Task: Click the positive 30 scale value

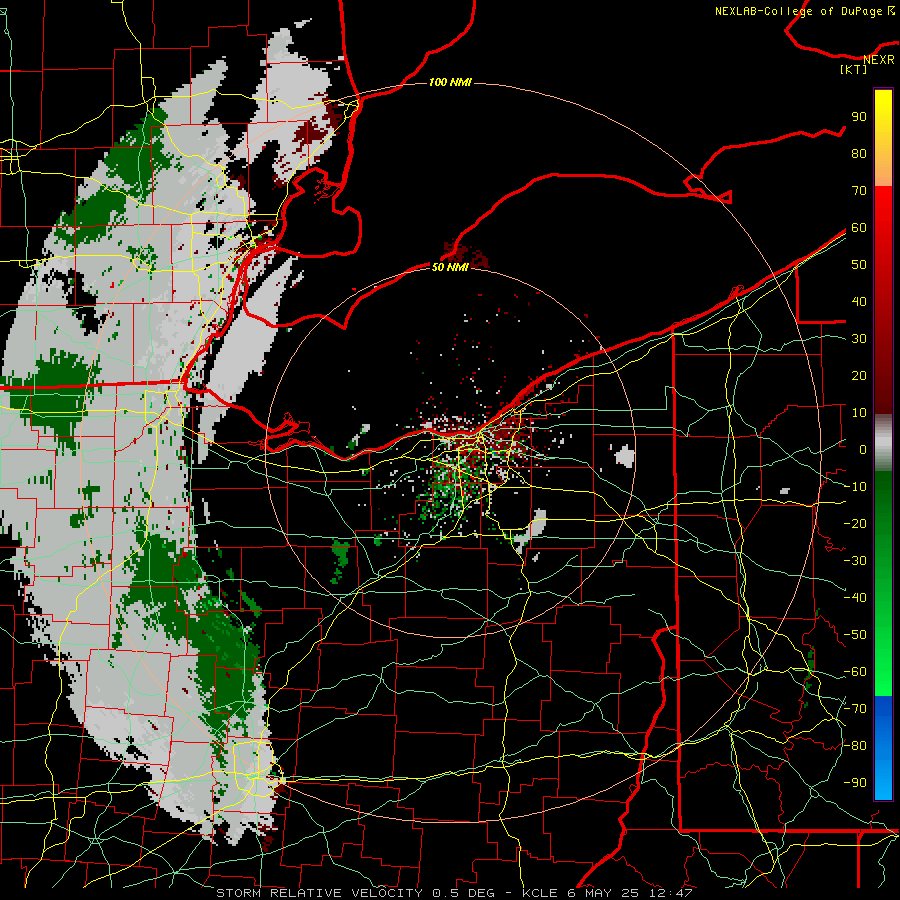Action: 859,339
